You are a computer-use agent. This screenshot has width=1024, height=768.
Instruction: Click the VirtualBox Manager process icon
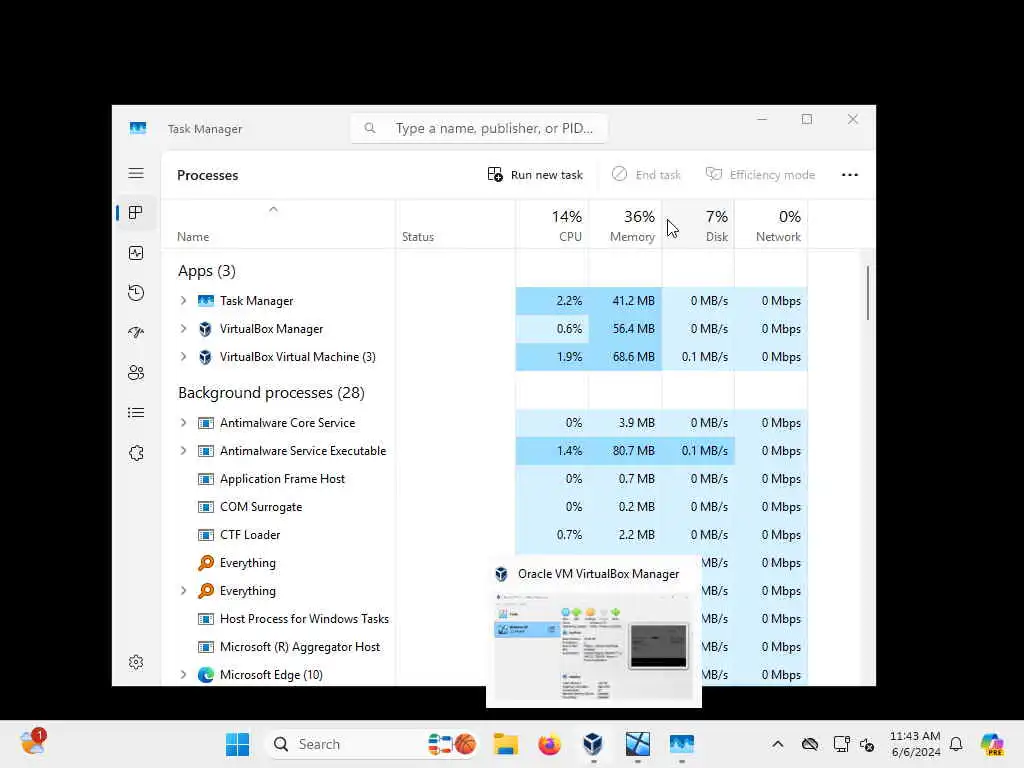click(205, 329)
